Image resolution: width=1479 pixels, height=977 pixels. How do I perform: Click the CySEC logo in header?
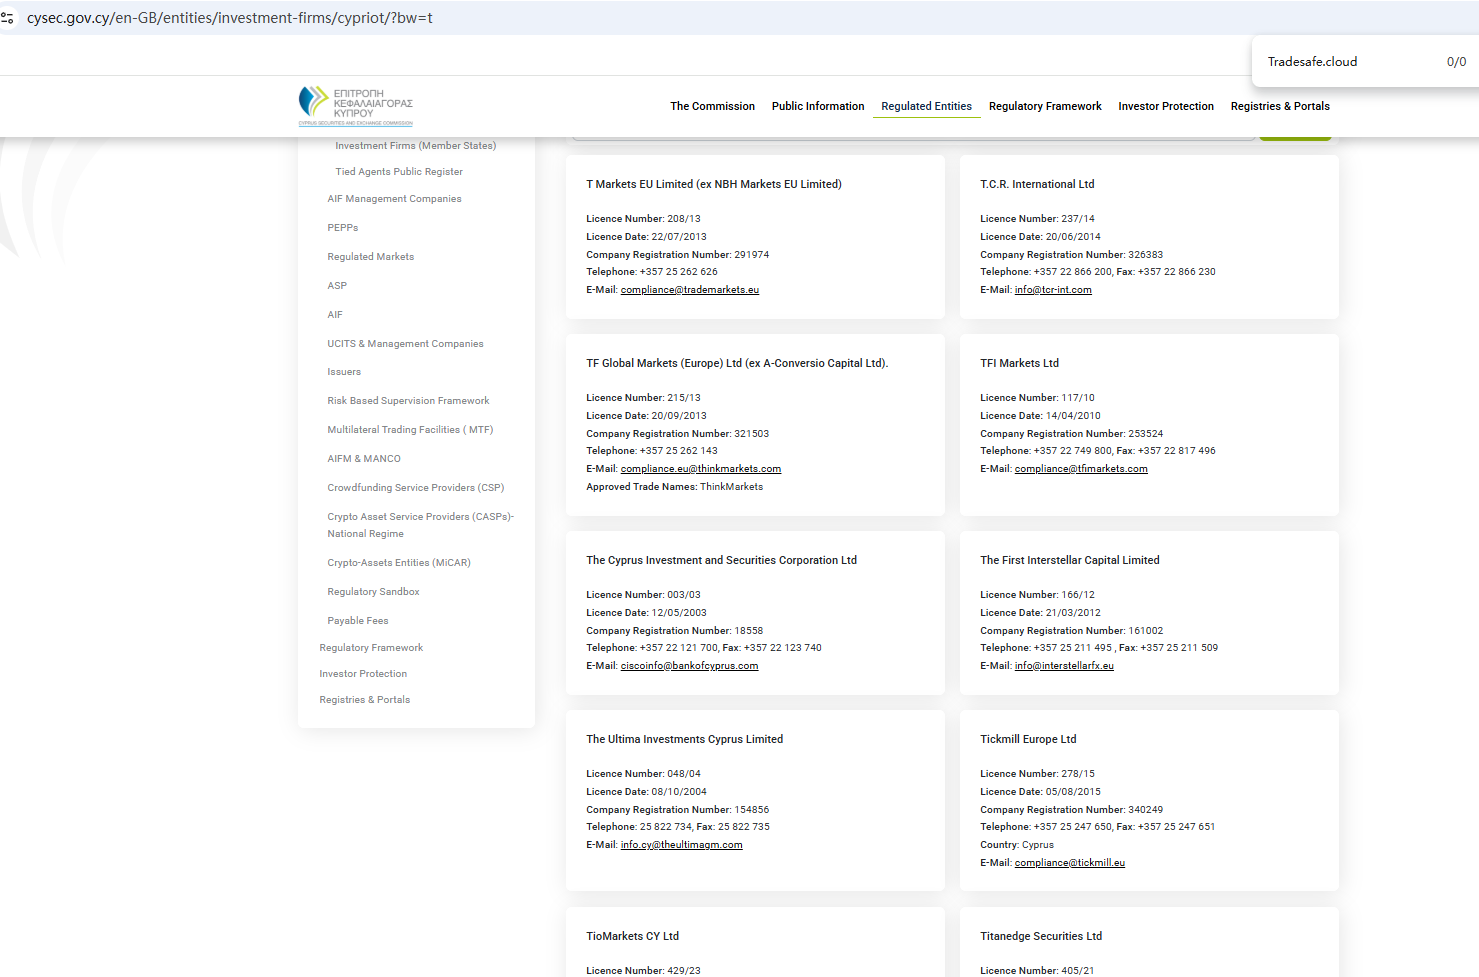(355, 105)
